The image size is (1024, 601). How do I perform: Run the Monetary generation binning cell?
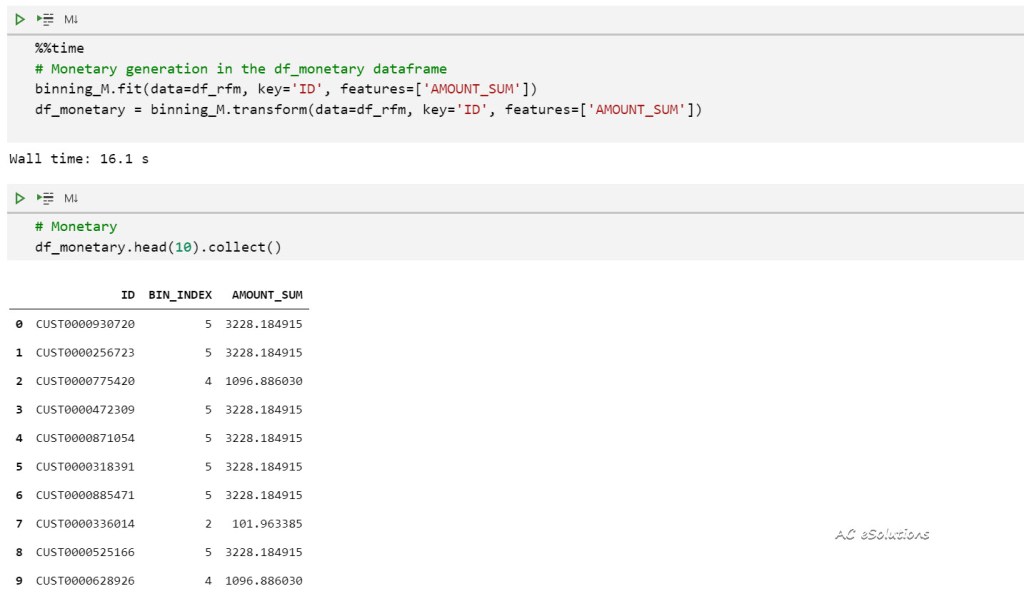(x=19, y=19)
